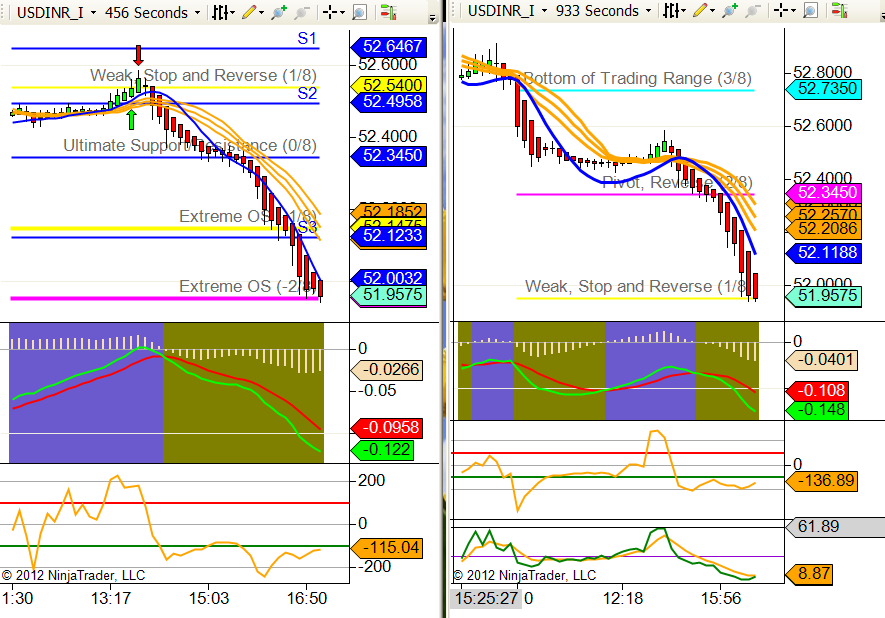Select the S1 pivot label
This screenshot has height=618, width=885.
coord(307,38)
